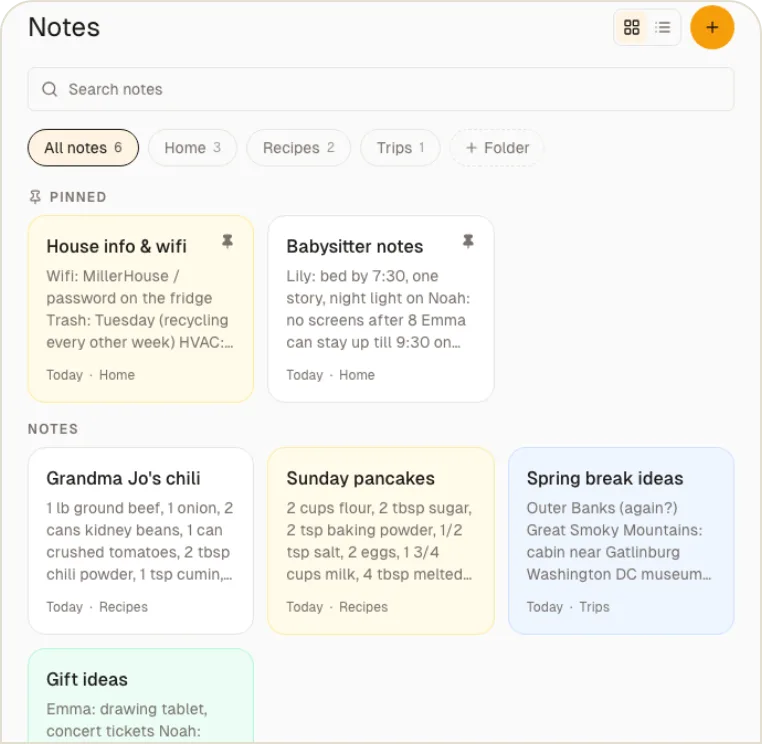Image resolution: width=762 pixels, height=744 pixels.
Task: Filter by the Recipes folder
Action: click(298, 148)
